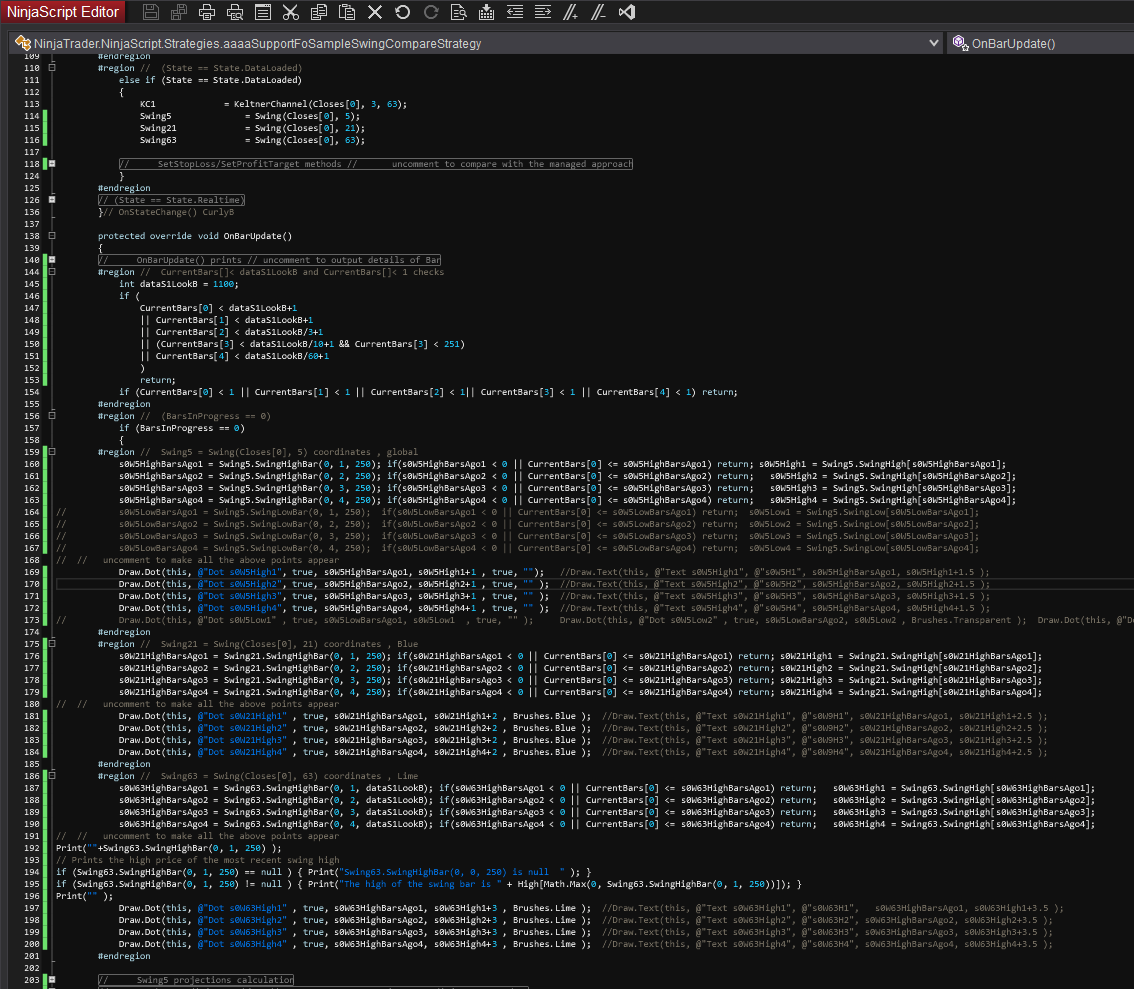
Task: Open Find in the toolbar
Action: 458,13
